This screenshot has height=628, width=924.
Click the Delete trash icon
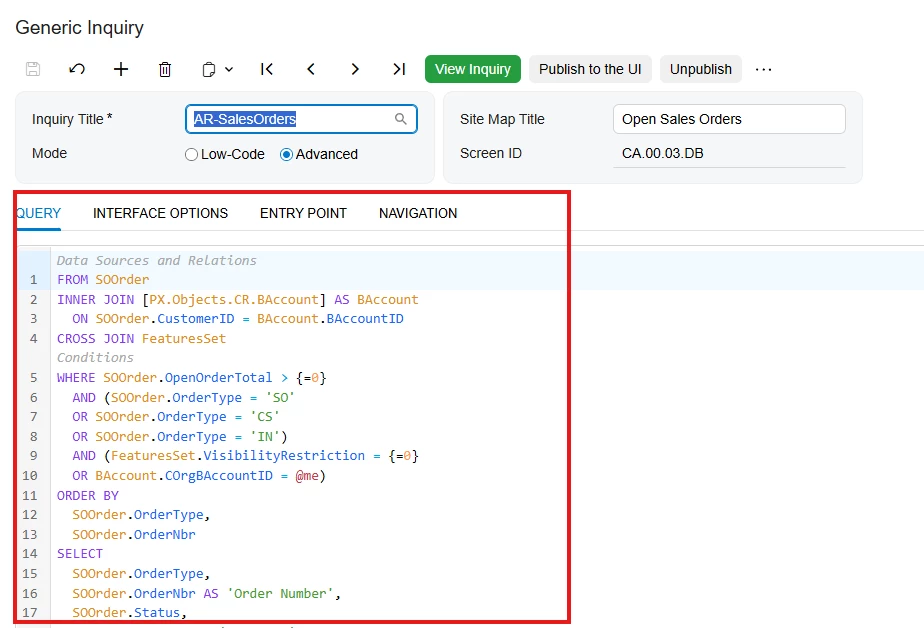click(x=165, y=70)
